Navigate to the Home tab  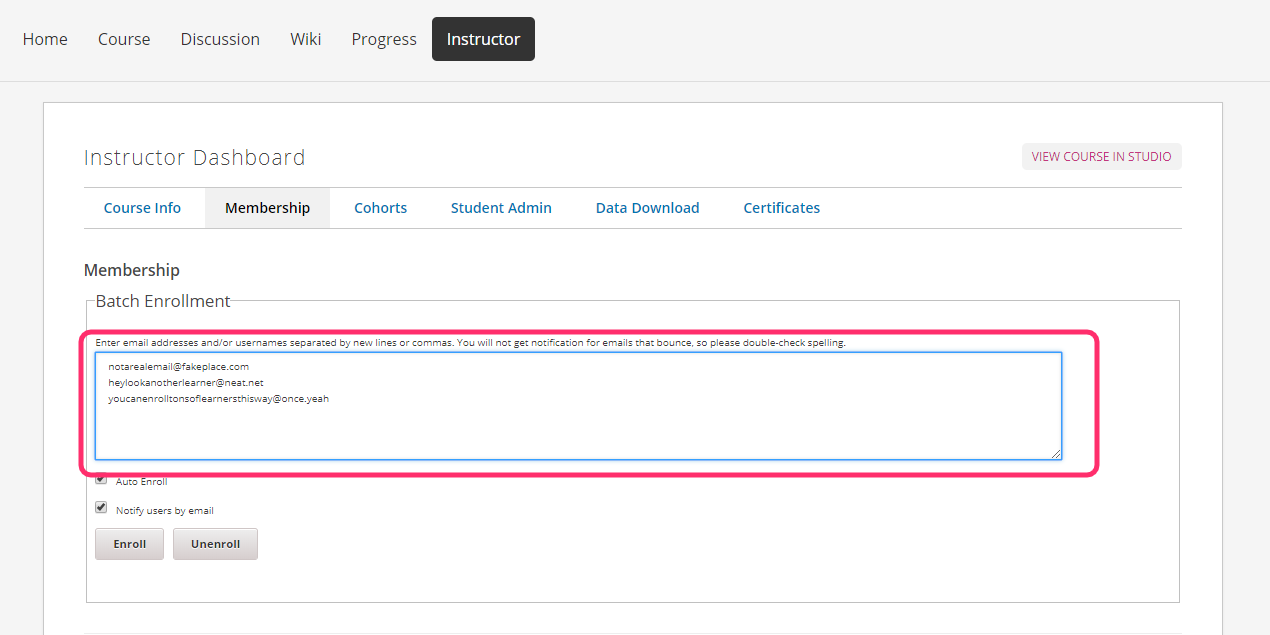[x=45, y=39]
